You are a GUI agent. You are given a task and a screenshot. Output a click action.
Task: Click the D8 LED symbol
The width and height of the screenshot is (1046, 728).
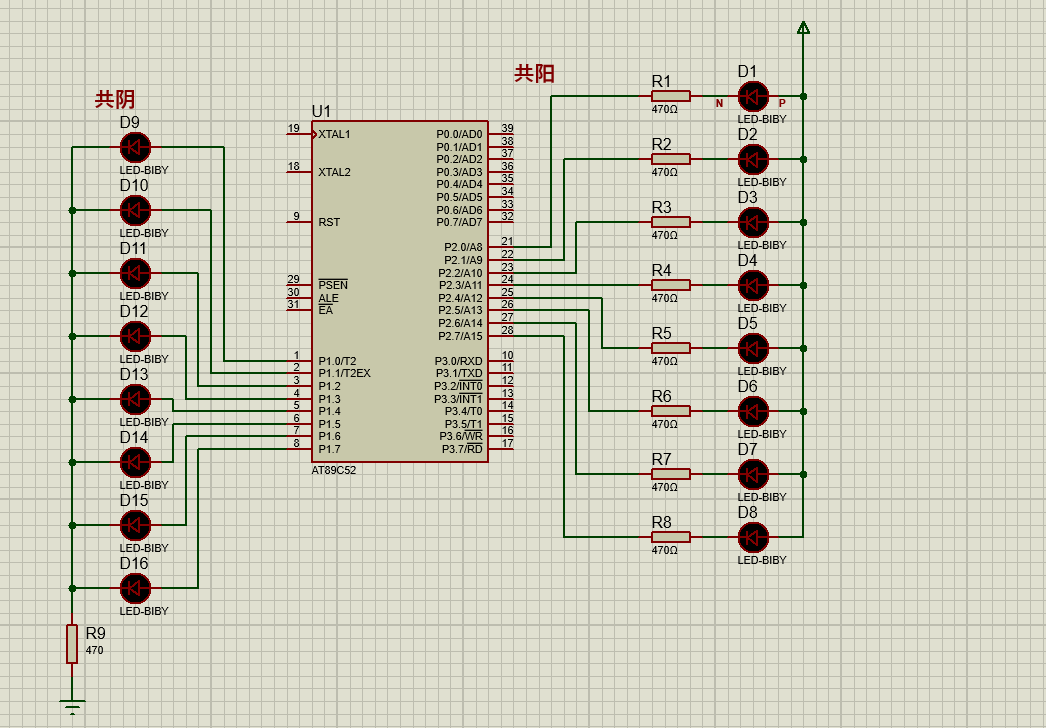pos(753,537)
